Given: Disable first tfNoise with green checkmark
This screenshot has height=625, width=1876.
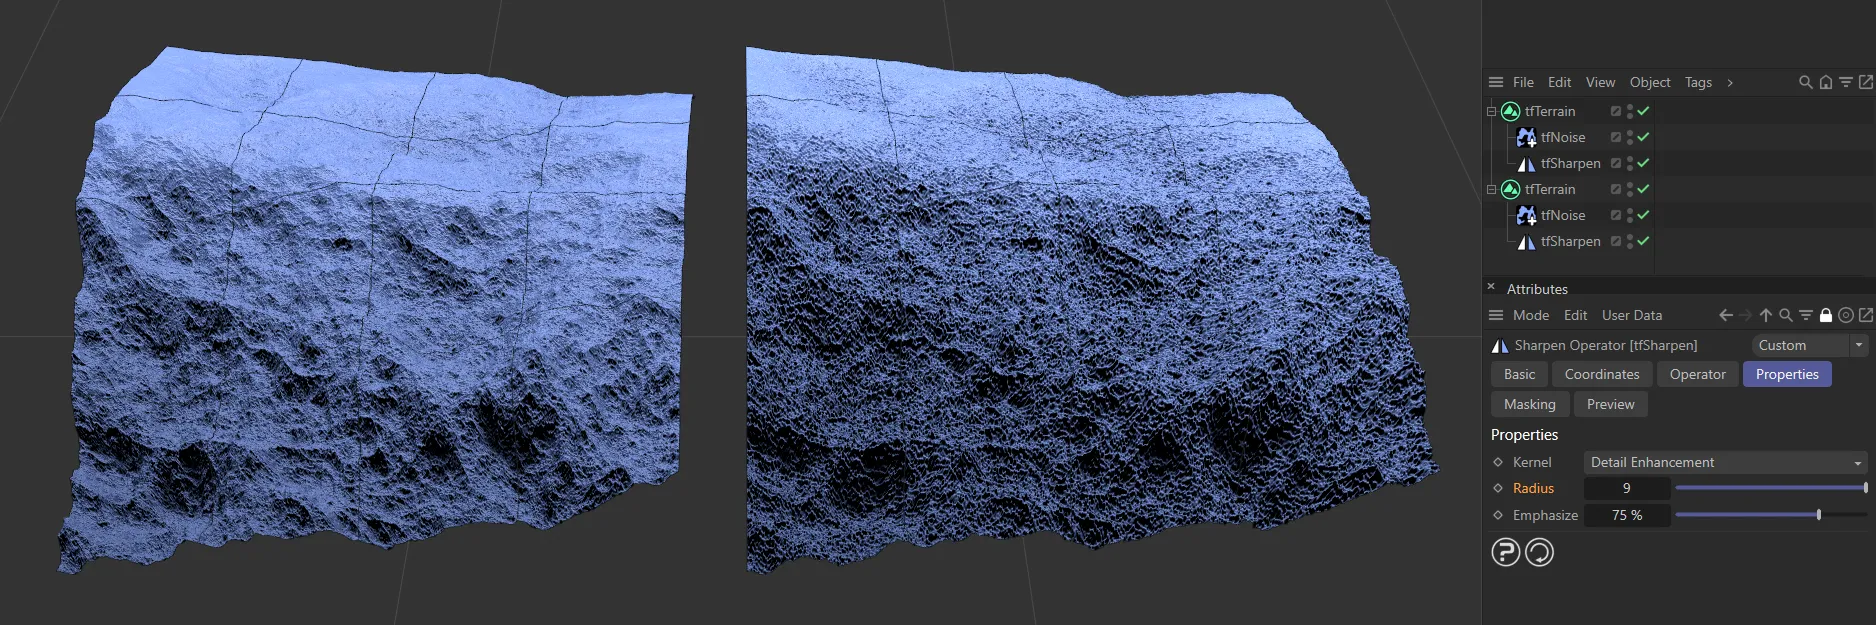Looking at the screenshot, I should [x=1643, y=137].
